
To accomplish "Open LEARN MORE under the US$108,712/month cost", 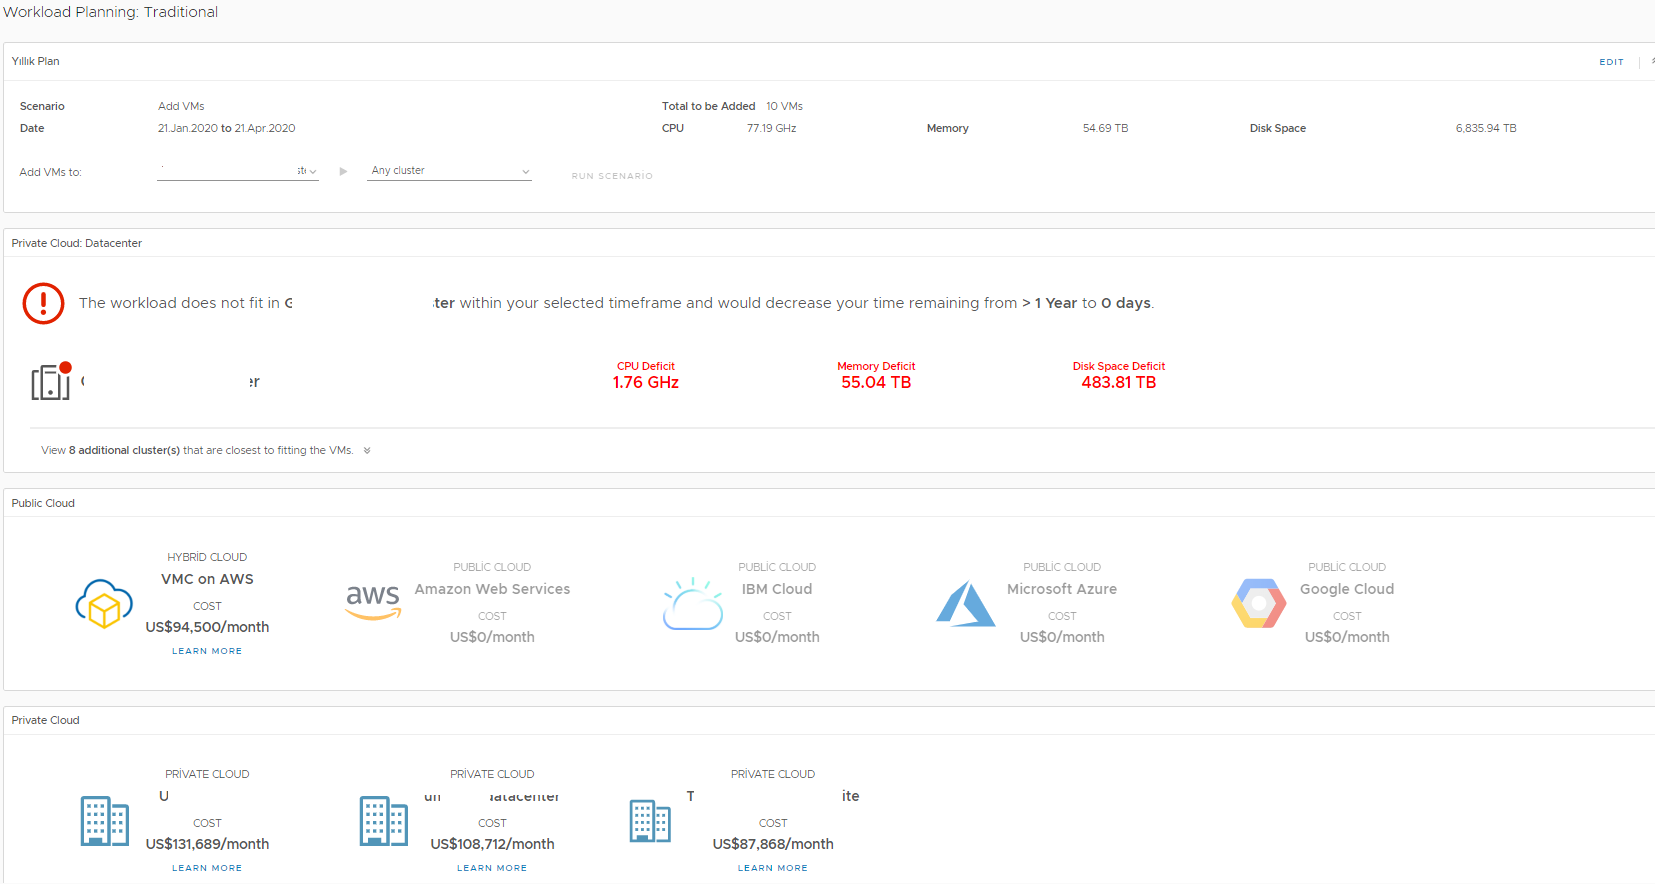I will (x=492, y=868).
